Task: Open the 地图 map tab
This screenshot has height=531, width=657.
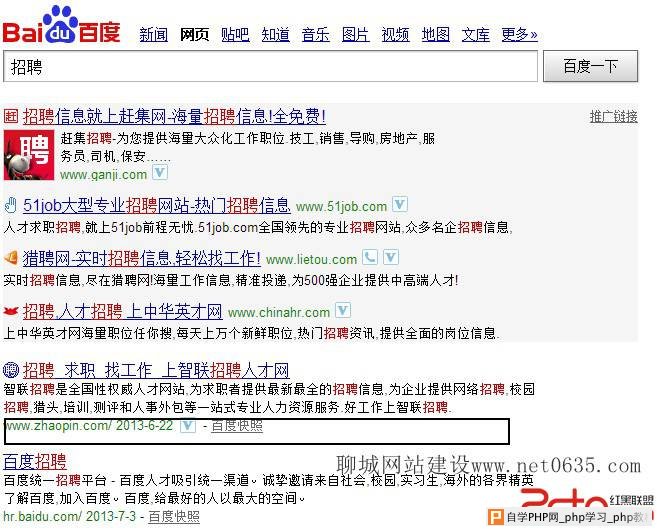Action: tap(435, 34)
